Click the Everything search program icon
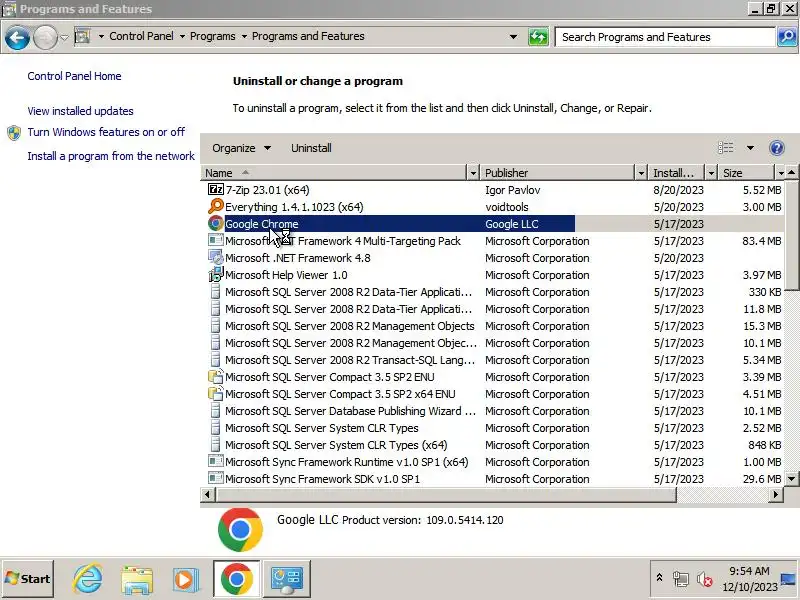800x600 pixels. coord(216,207)
